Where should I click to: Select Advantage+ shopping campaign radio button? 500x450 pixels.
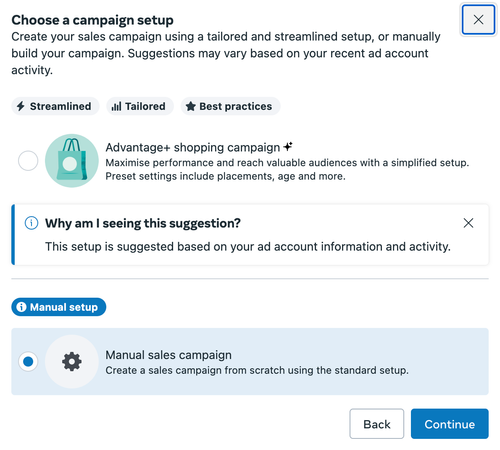(28, 161)
